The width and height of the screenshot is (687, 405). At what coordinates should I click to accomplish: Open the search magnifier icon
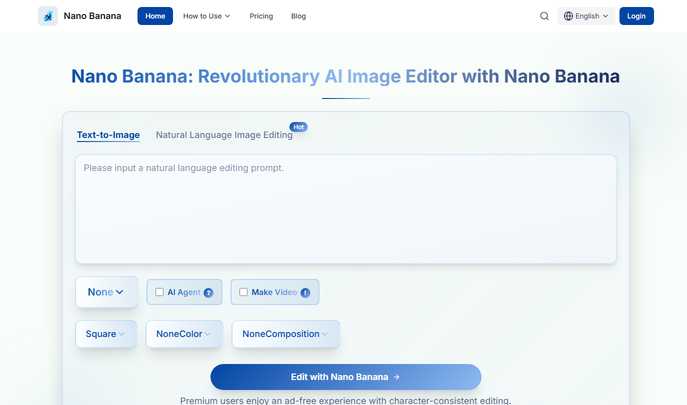click(544, 16)
